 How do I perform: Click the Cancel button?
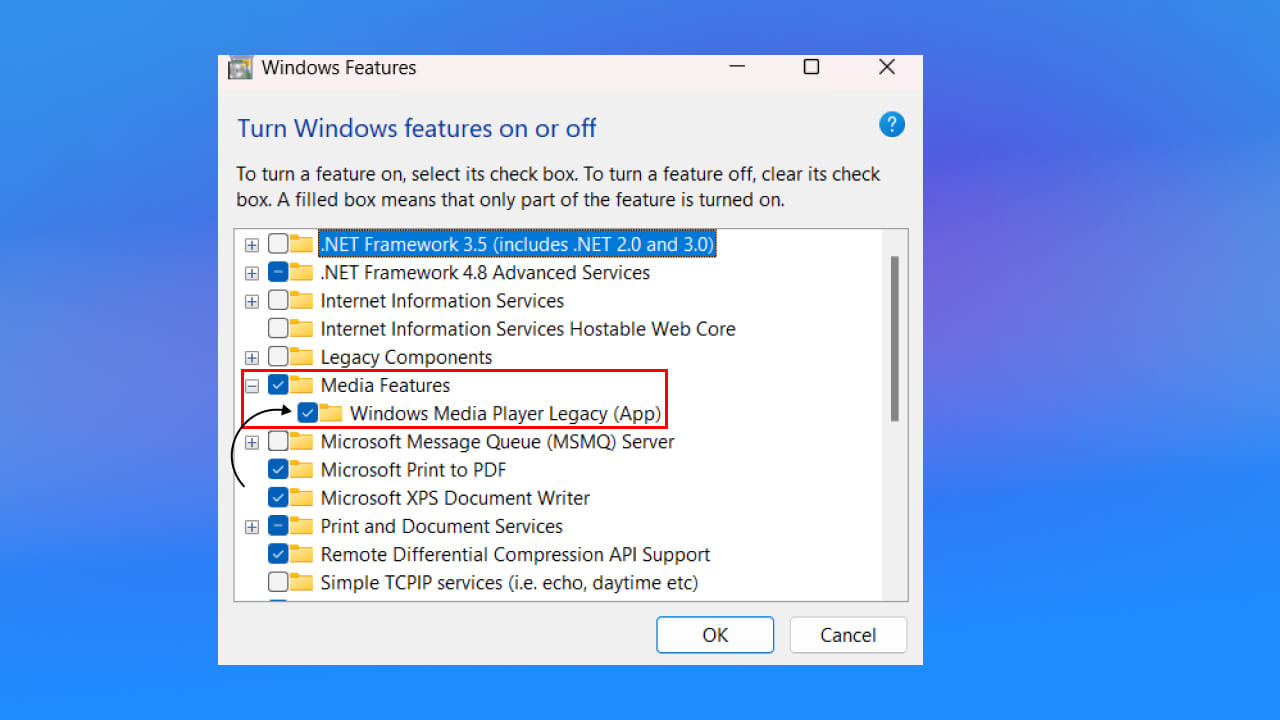tap(848, 635)
